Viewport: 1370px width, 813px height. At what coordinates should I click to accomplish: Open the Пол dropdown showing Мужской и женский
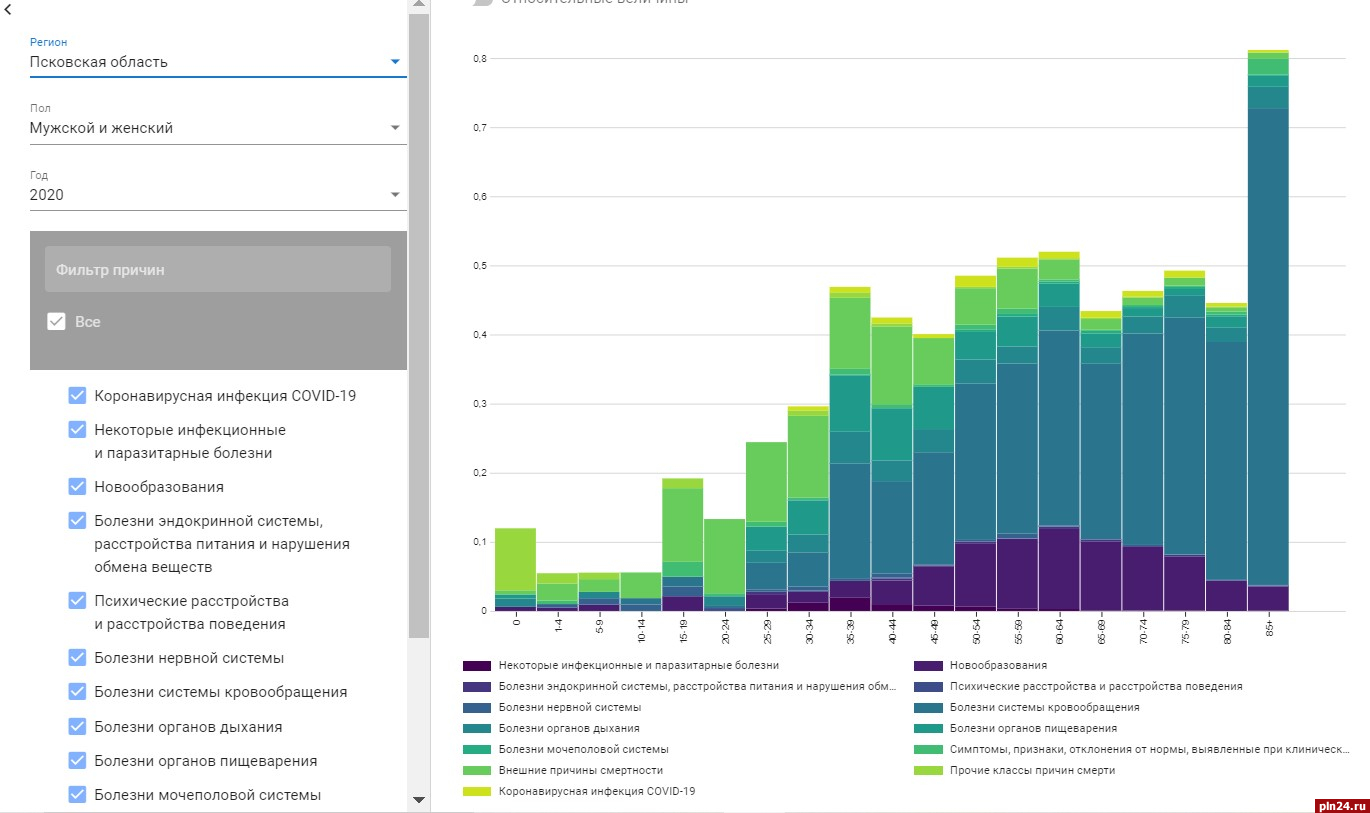(218, 128)
